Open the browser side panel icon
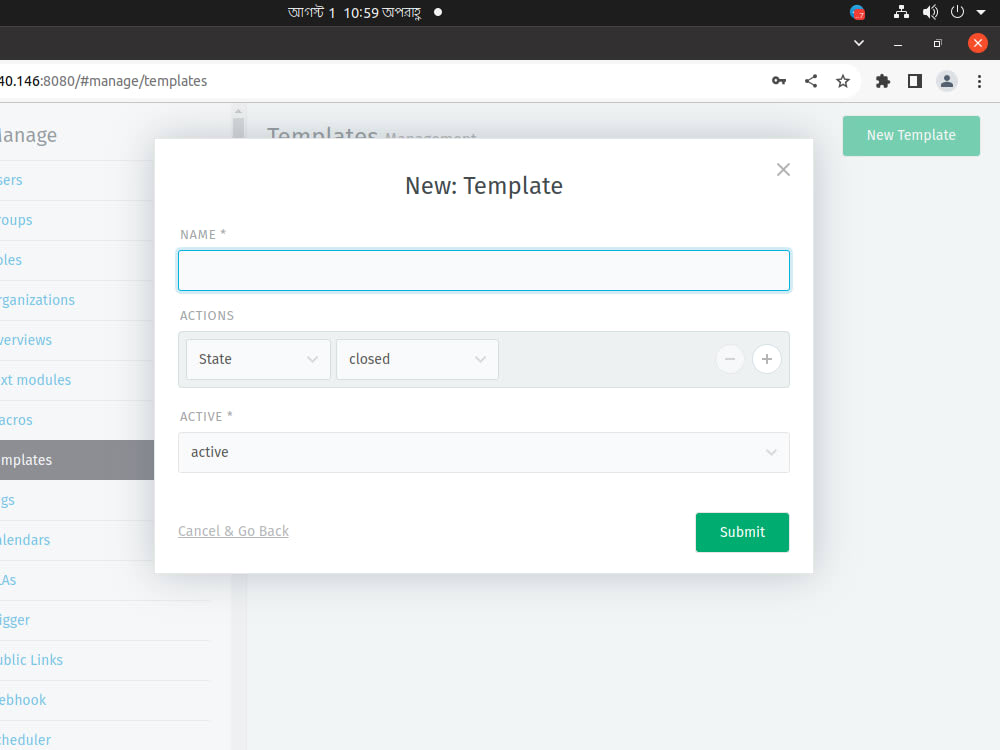1000x750 pixels. 914,81
